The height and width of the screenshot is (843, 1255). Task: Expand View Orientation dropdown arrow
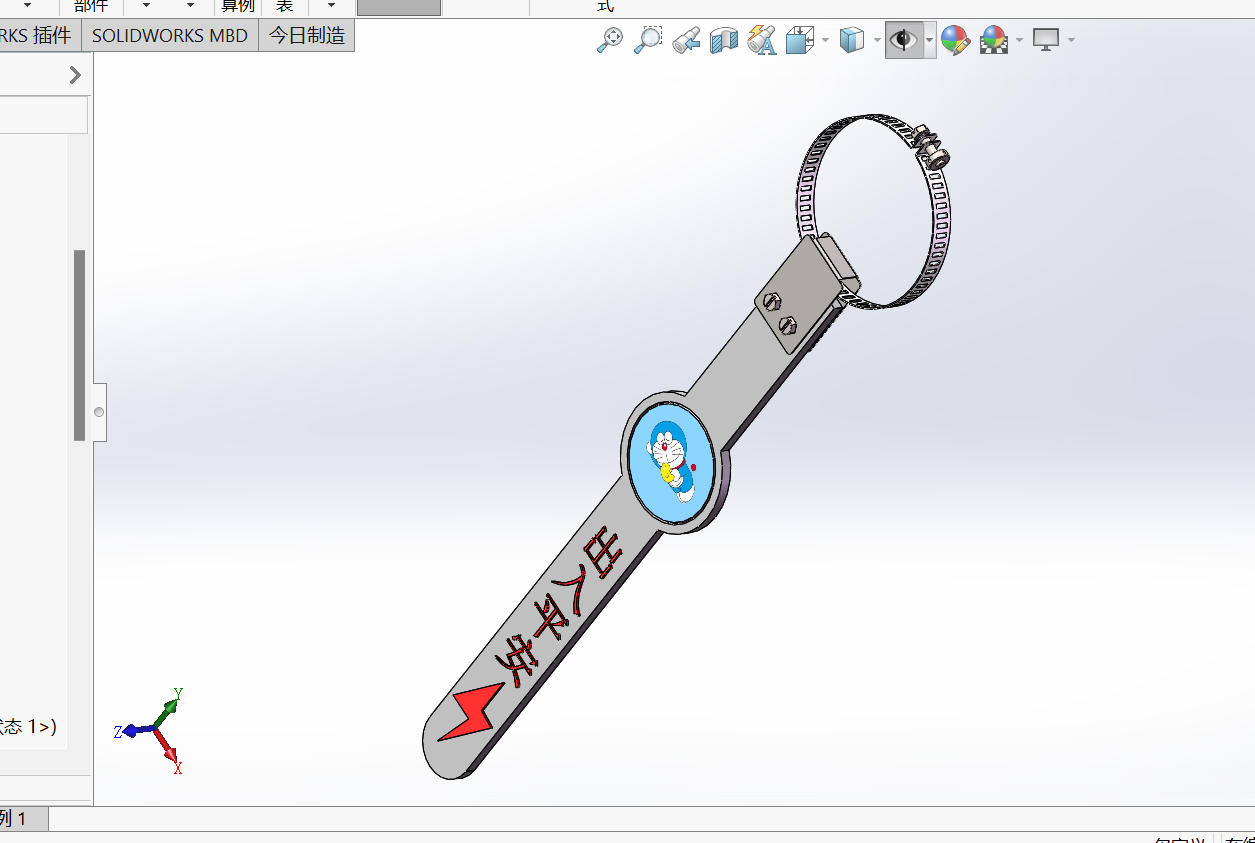825,40
